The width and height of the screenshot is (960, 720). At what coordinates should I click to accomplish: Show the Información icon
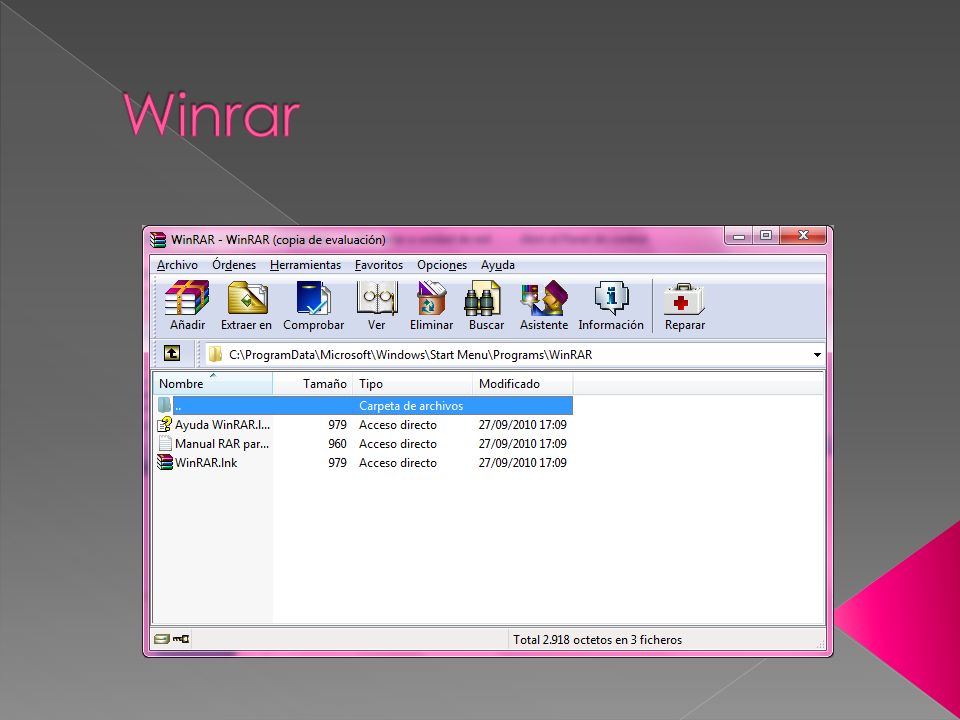click(x=611, y=298)
